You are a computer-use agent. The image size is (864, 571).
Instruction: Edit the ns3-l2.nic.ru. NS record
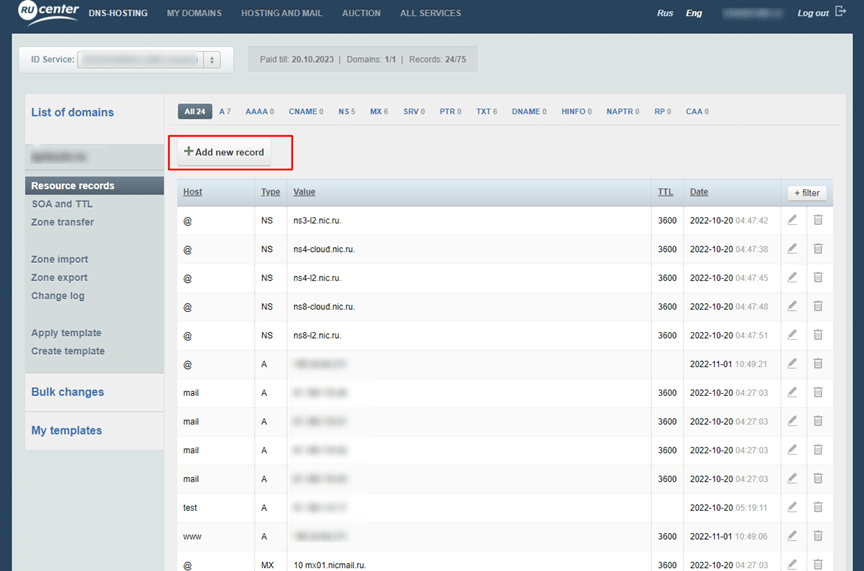(792, 220)
